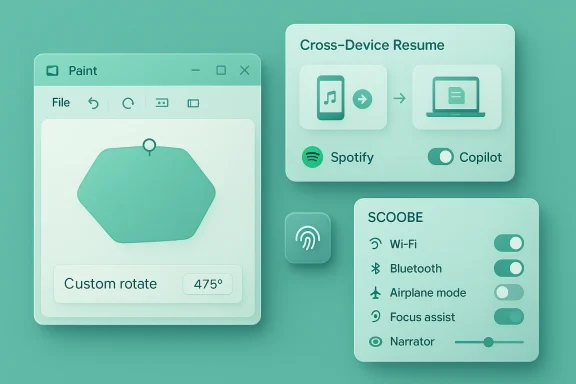Click the Narrator eye icon
Screen dimensions: 576x384
(375, 342)
